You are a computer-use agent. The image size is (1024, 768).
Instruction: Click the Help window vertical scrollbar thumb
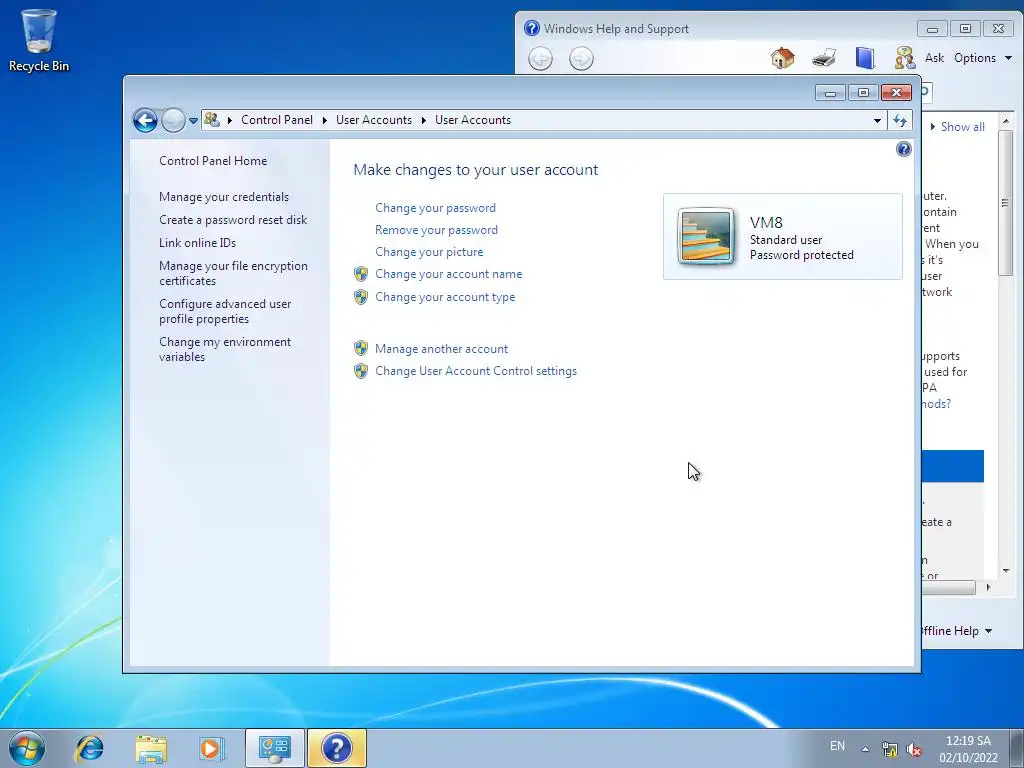click(x=1006, y=203)
